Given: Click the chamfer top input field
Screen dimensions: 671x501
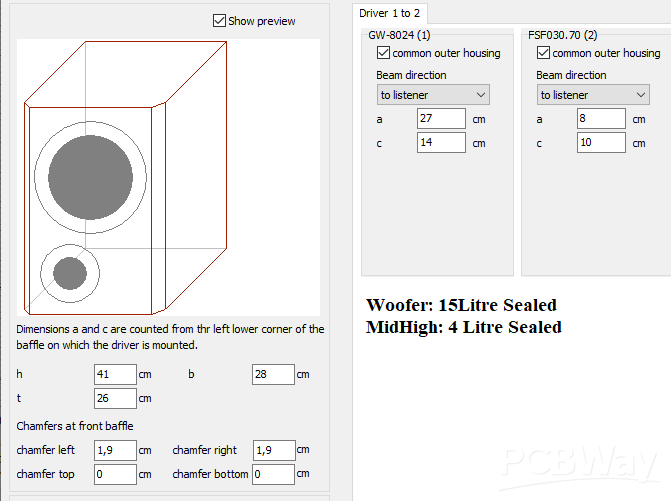Looking at the screenshot, I should (115, 474).
